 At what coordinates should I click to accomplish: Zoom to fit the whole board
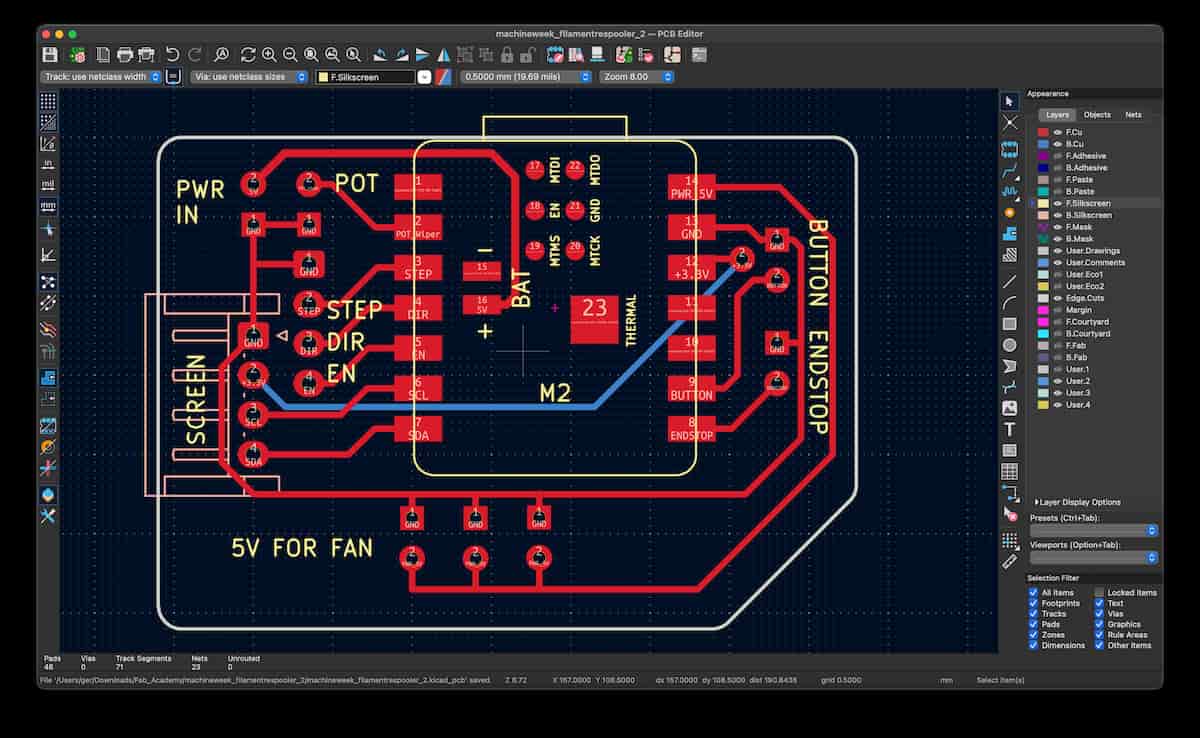click(312, 55)
